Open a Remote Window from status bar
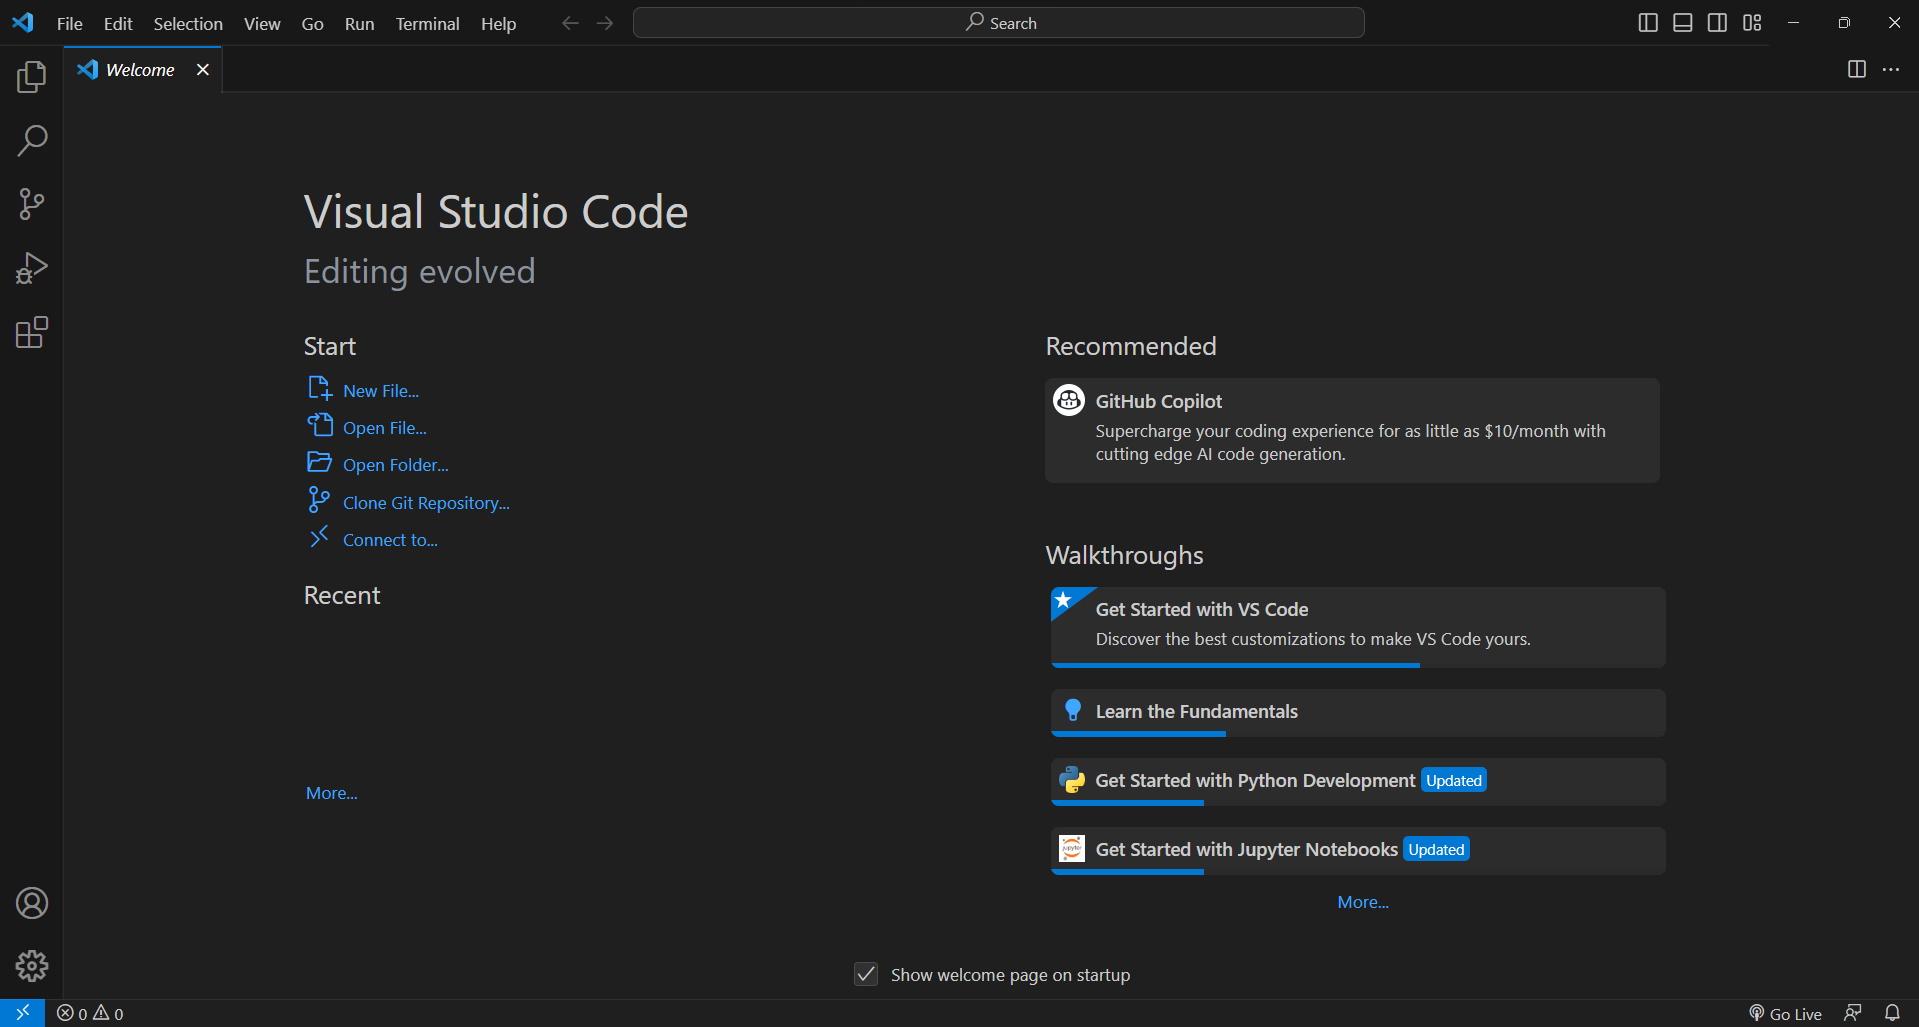Screen dimensions: 1919x1027 click(21, 1012)
